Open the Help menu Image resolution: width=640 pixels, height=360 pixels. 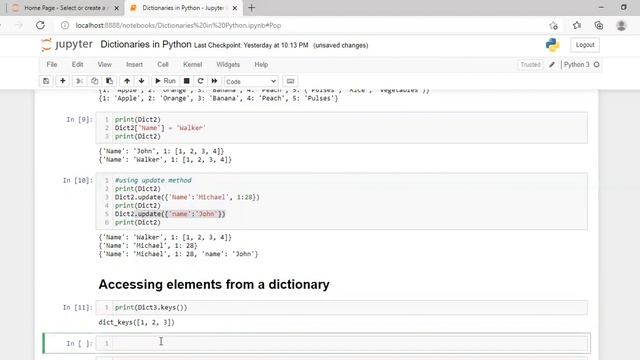point(261,64)
